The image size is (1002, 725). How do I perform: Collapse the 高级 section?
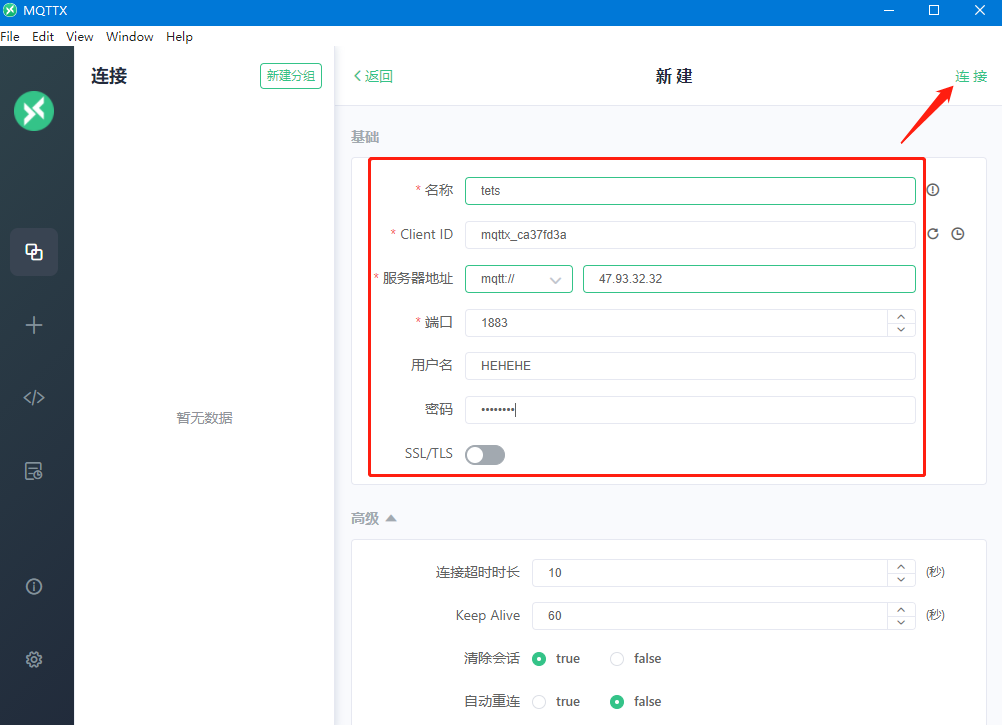click(x=391, y=518)
